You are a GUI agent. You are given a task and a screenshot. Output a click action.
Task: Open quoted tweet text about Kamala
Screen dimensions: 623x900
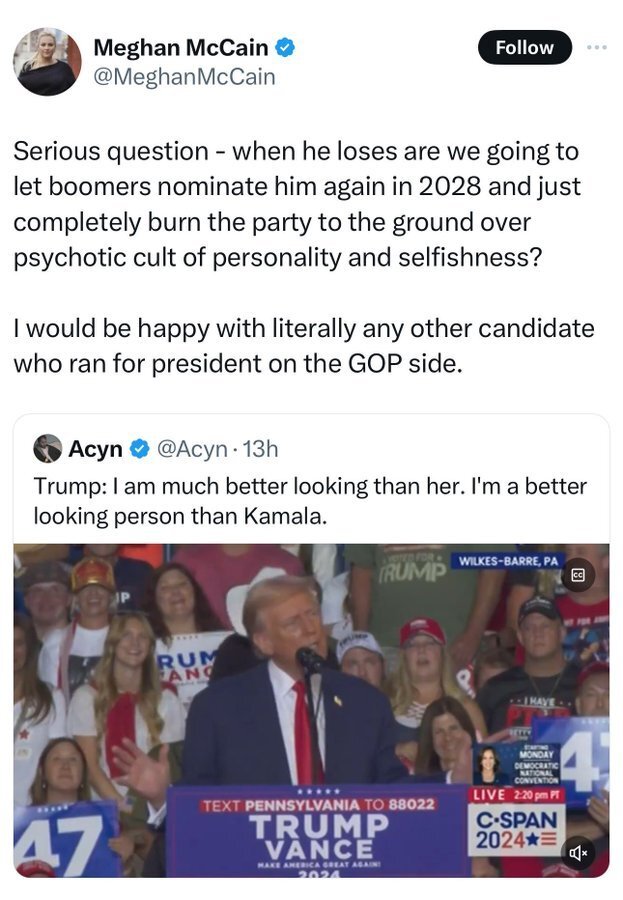(310, 500)
